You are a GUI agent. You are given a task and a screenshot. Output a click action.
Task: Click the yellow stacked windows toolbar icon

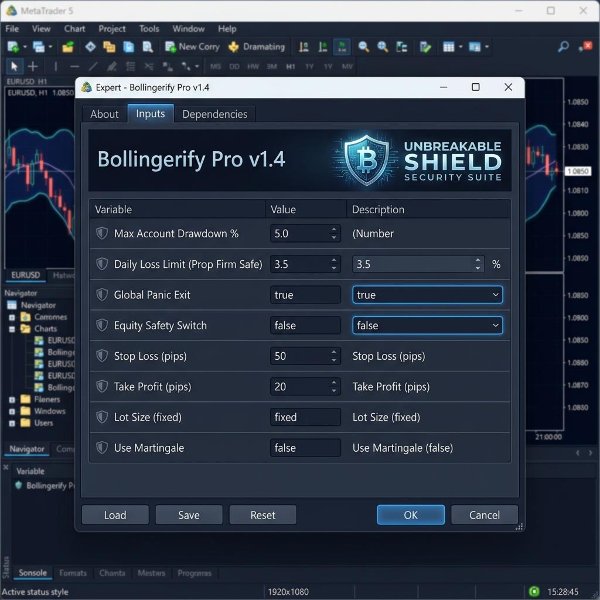(x=109, y=47)
